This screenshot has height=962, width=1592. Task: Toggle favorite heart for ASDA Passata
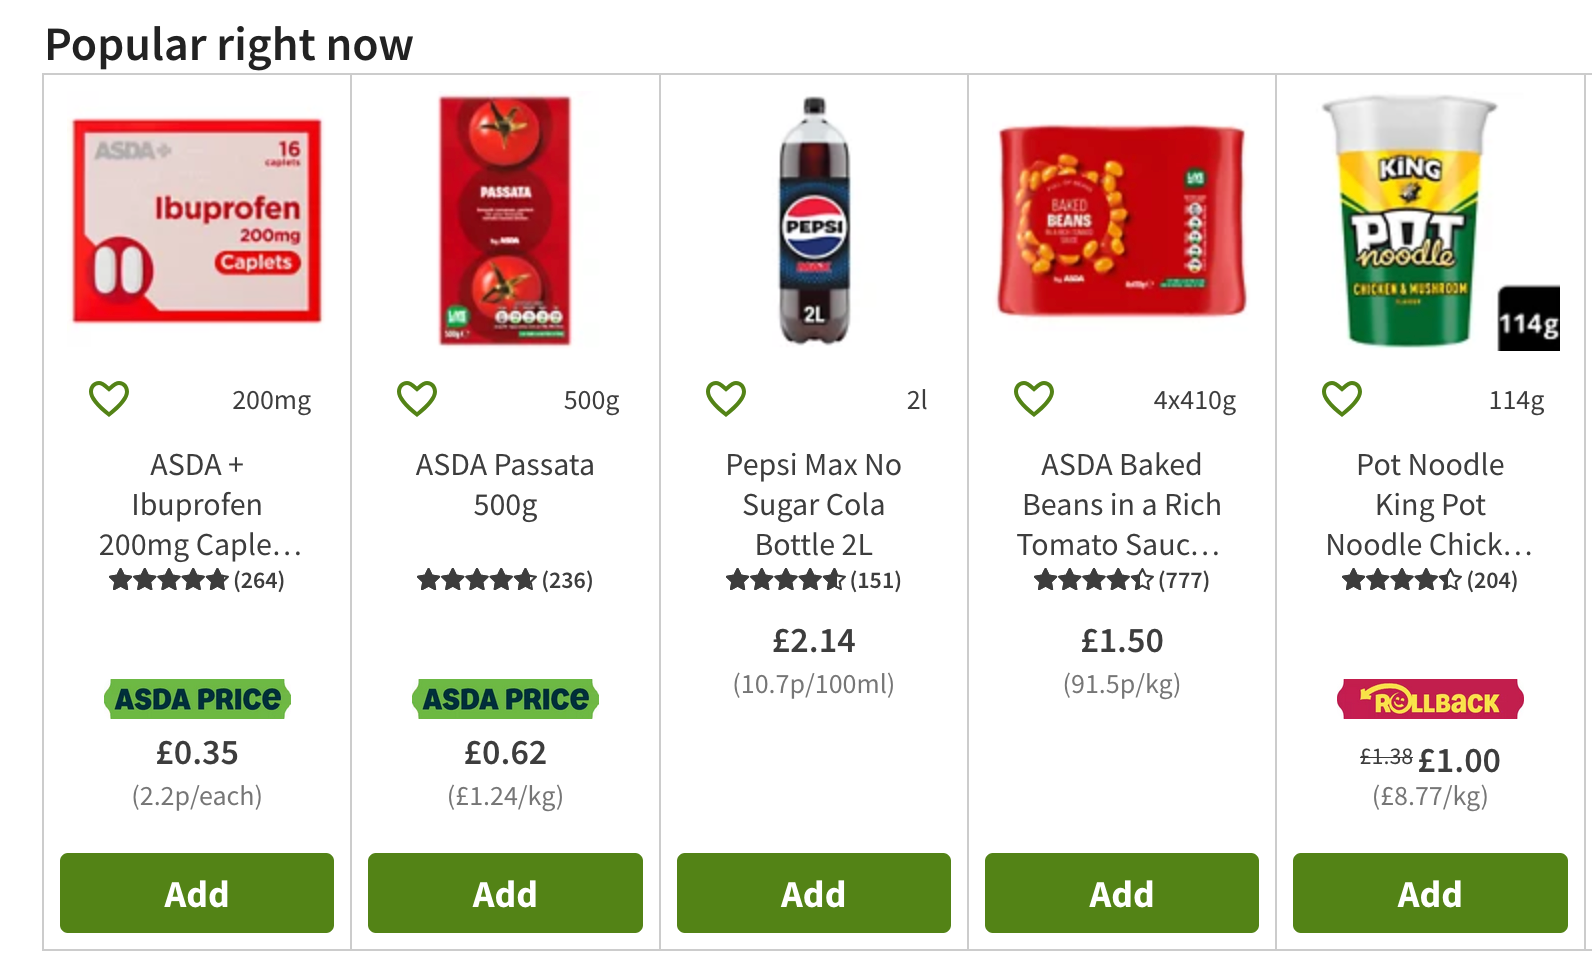coord(417,398)
